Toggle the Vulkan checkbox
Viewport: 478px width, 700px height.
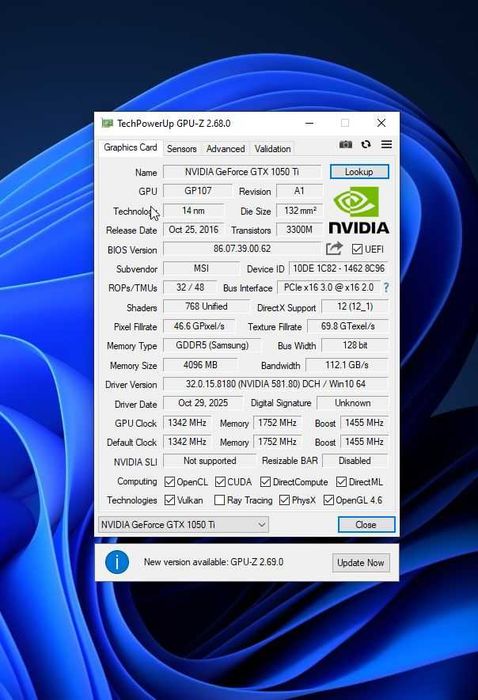pos(169,500)
